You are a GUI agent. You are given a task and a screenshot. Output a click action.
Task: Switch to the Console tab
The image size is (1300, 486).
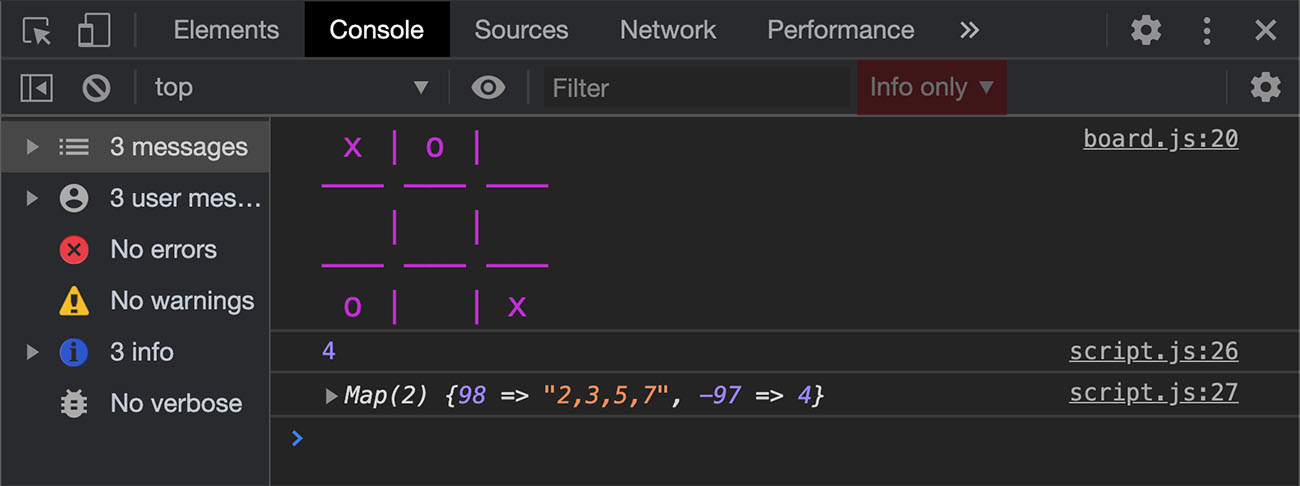[376, 30]
